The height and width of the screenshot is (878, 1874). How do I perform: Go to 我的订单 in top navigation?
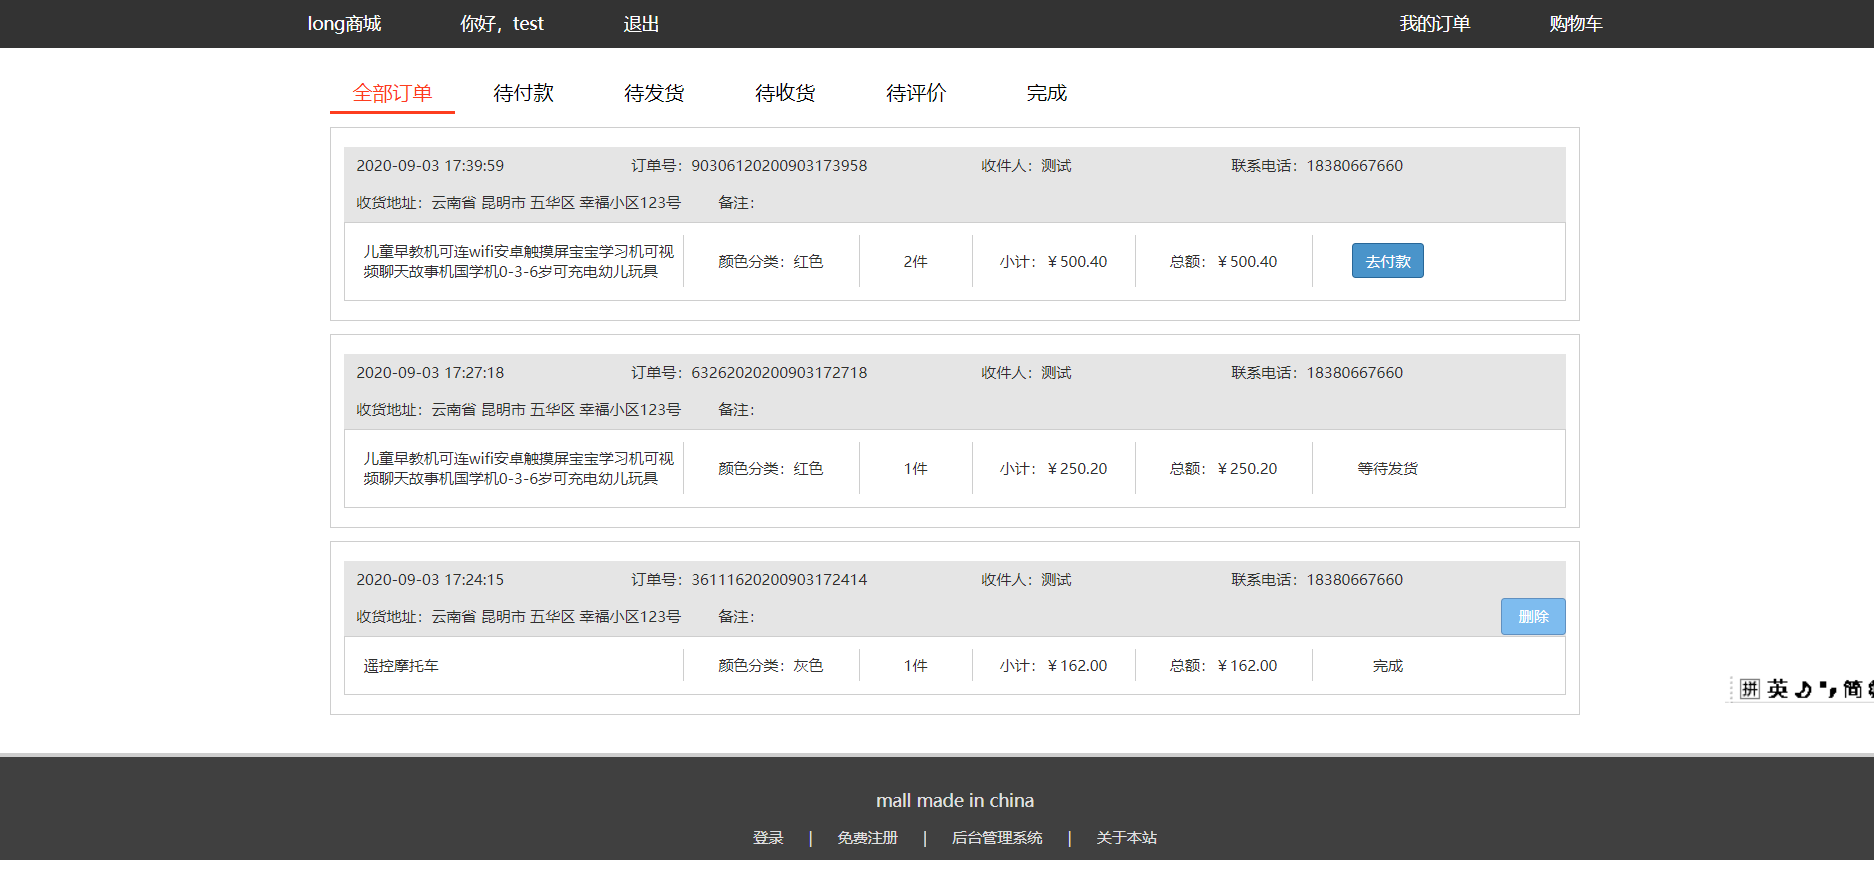(x=1434, y=24)
